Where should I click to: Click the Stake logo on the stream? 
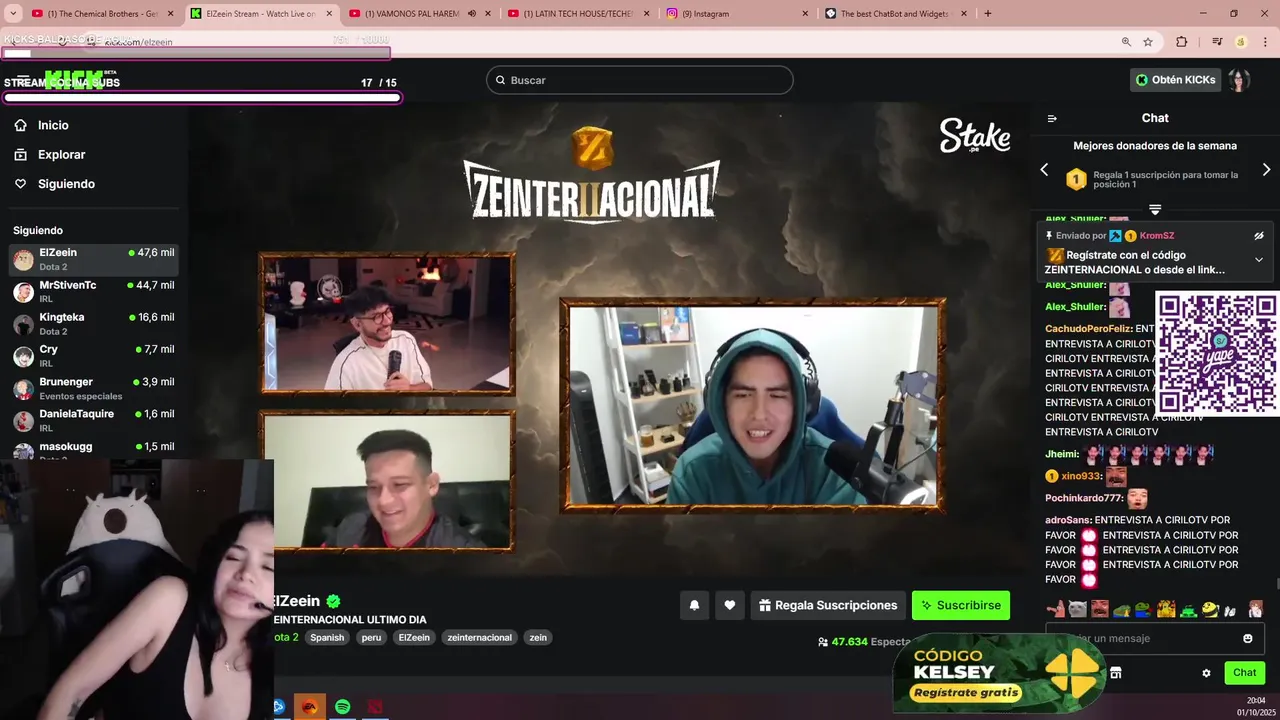(x=975, y=136)
